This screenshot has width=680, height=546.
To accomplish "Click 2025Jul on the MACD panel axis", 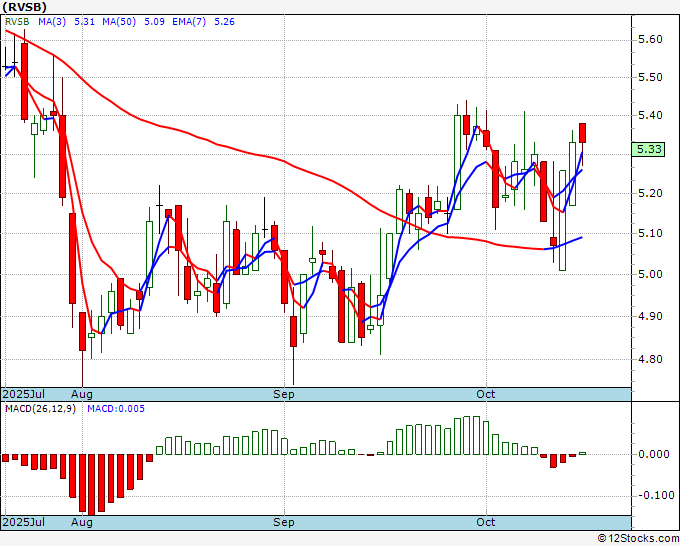I will pos(23,522).
